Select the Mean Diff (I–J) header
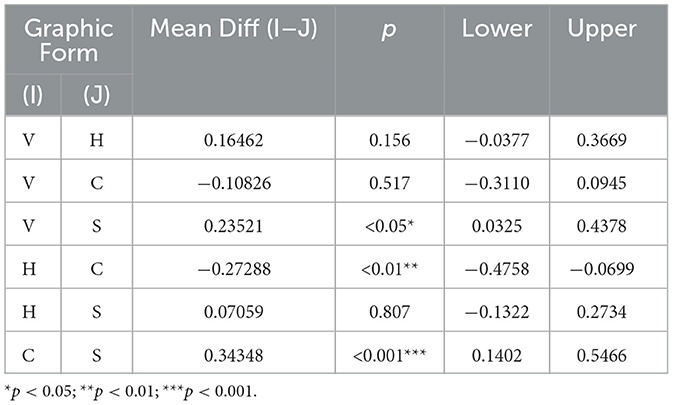 pos(234,28)
